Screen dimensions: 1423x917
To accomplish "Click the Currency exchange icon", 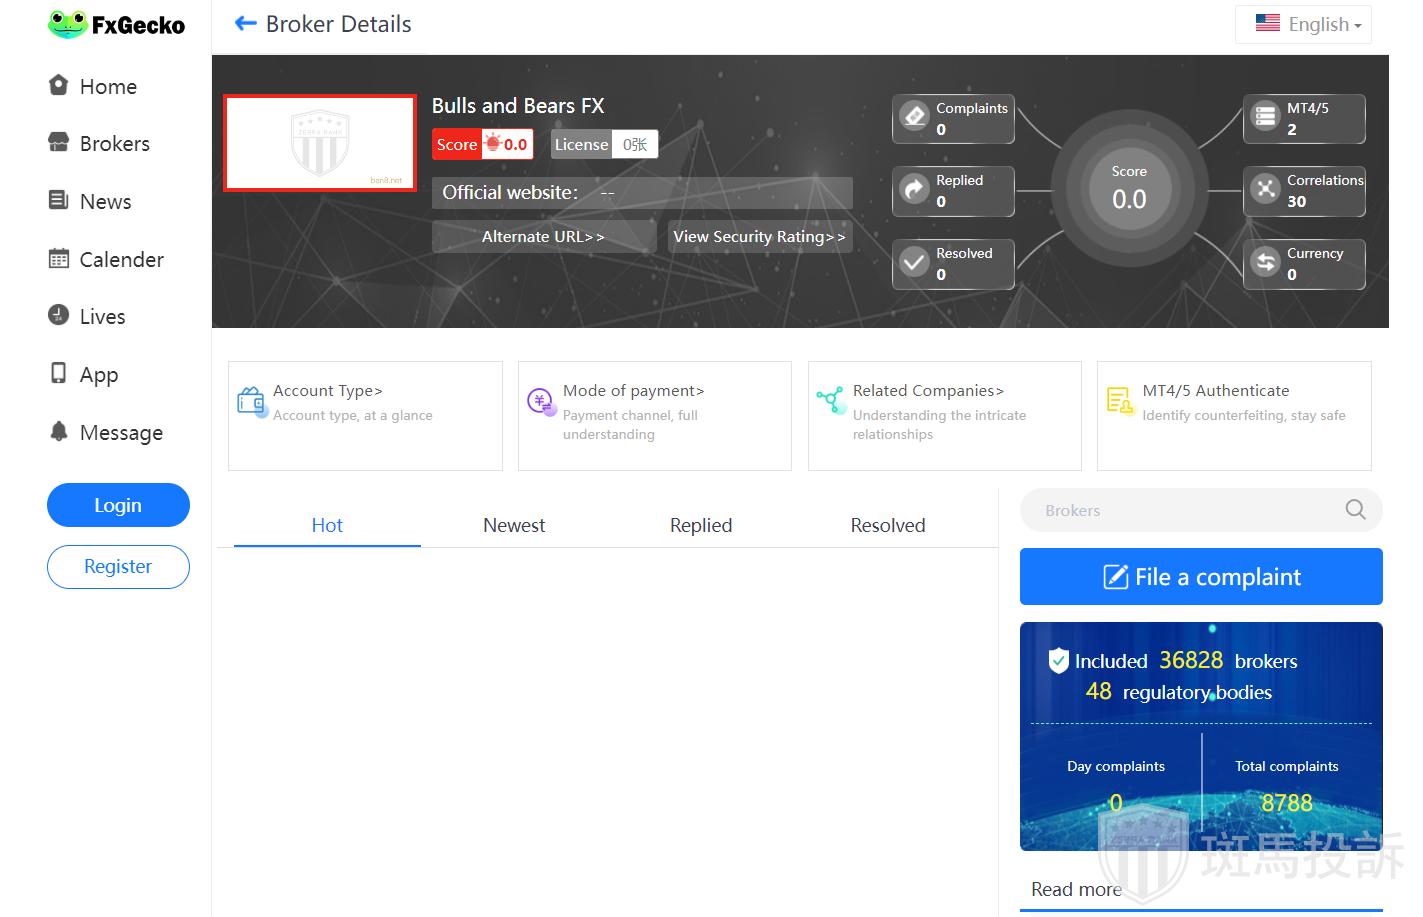I will (1265, 262).
